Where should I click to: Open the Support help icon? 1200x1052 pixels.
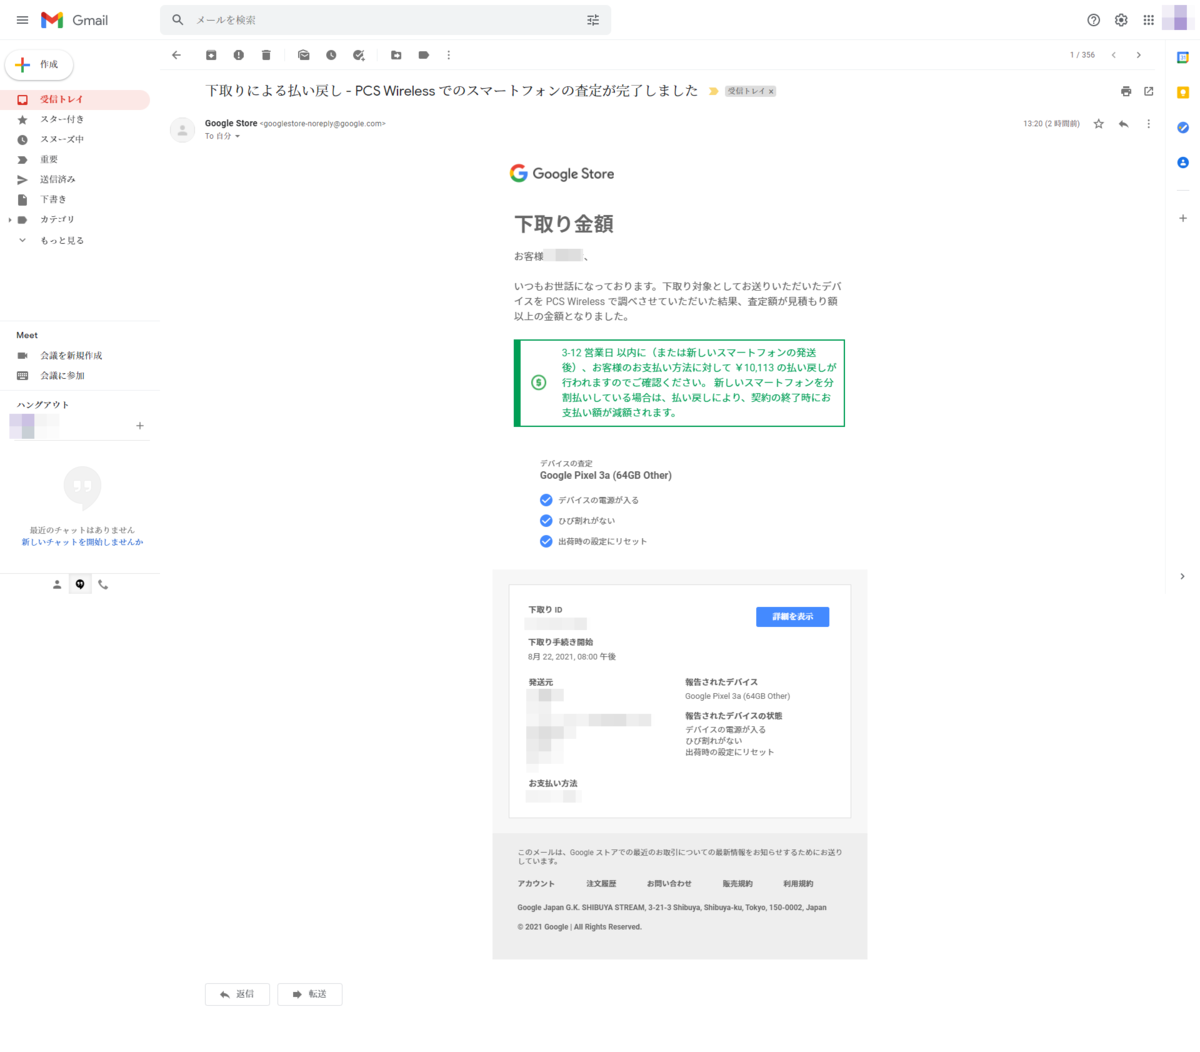1094,20
